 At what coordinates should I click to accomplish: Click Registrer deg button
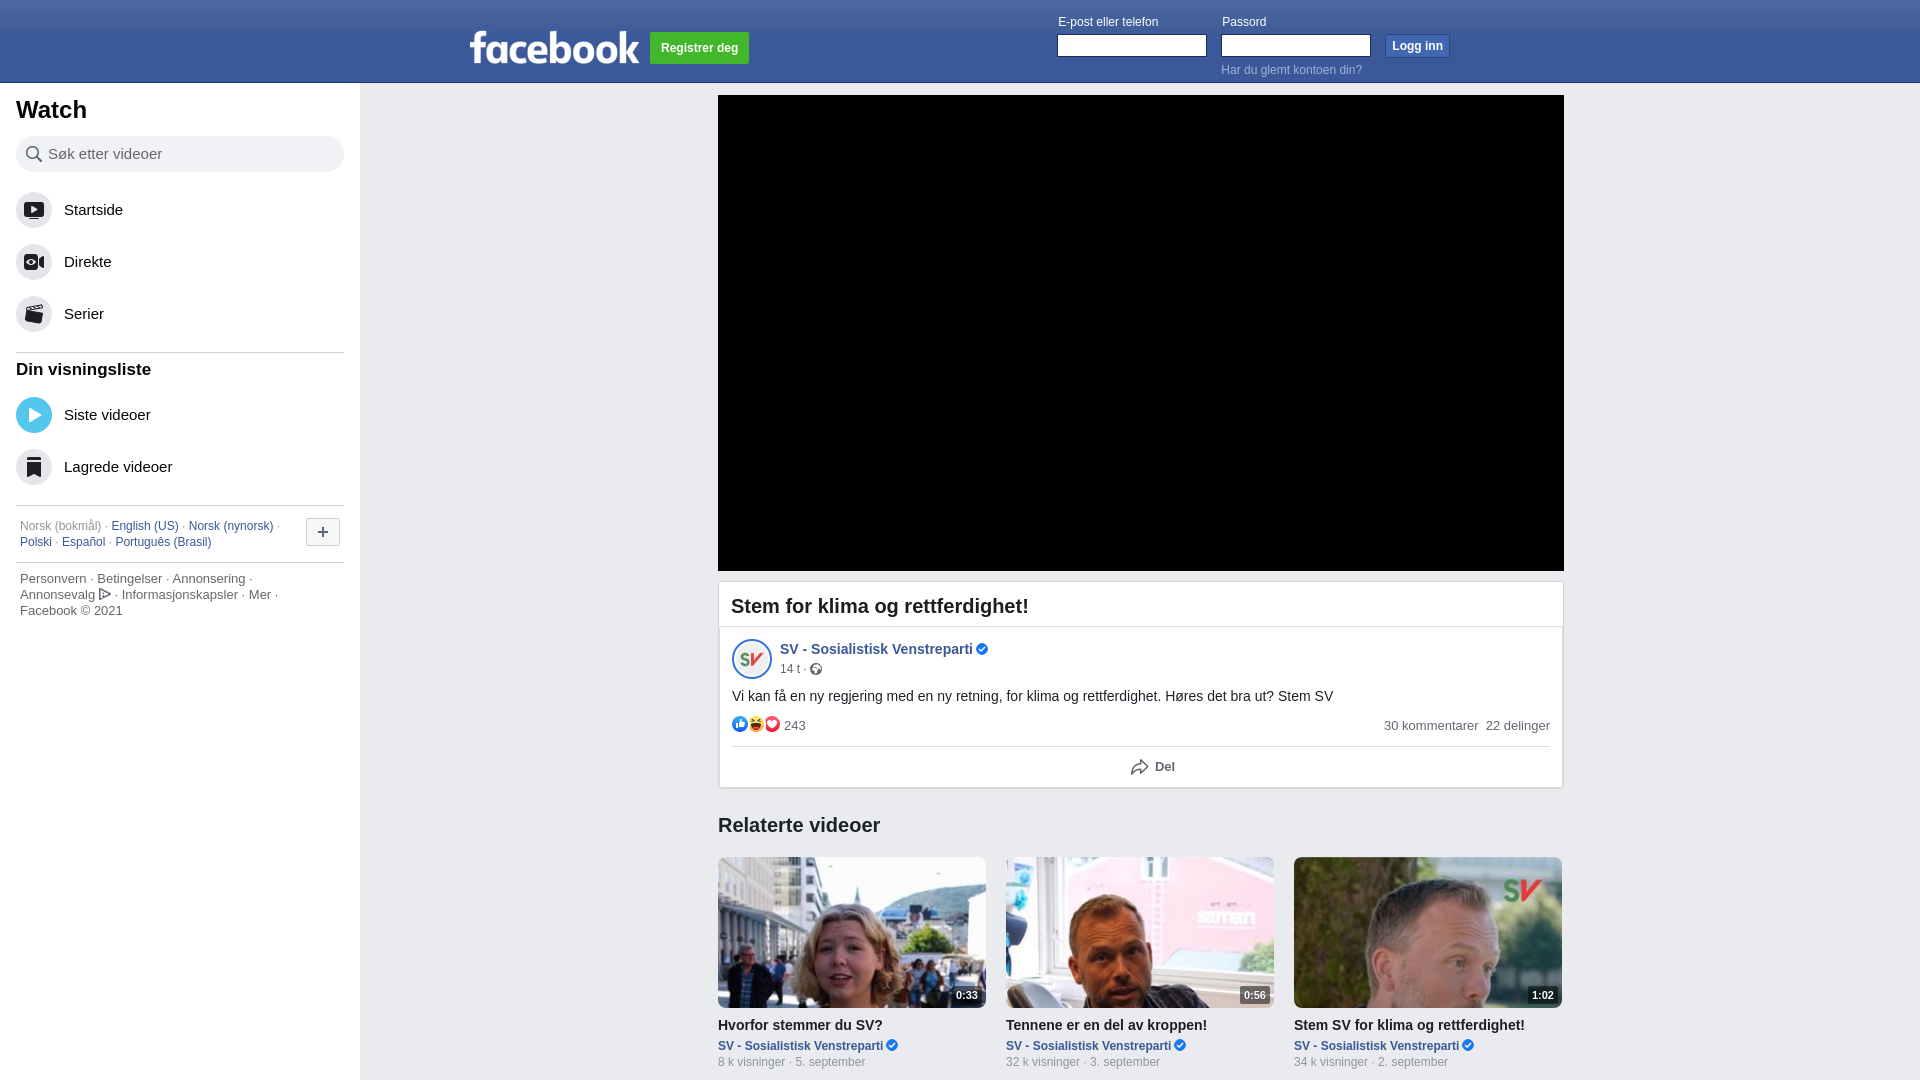click(x=699, y=48)
